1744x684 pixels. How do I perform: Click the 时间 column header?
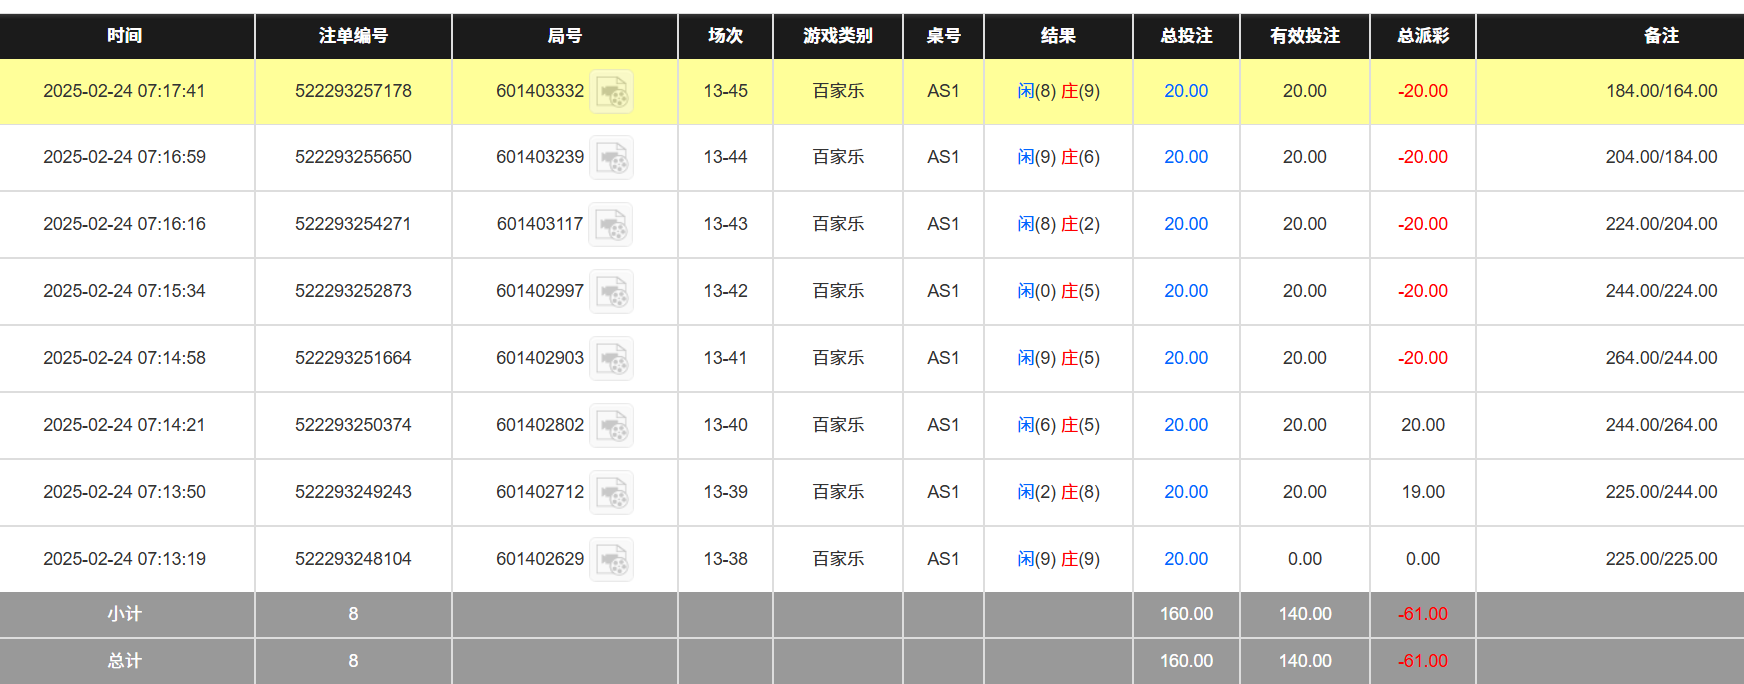[x=125, y=36]
